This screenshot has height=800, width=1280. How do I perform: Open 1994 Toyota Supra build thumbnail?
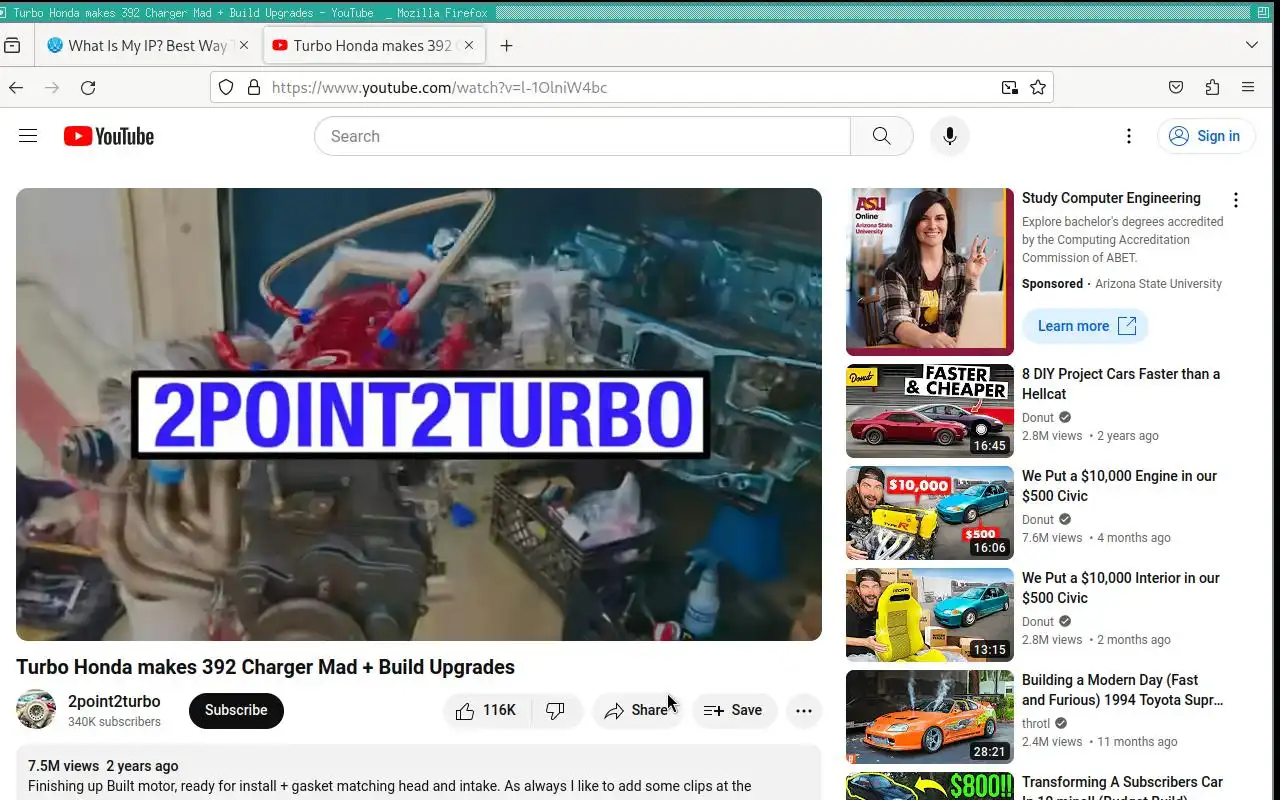coord(930,718)
